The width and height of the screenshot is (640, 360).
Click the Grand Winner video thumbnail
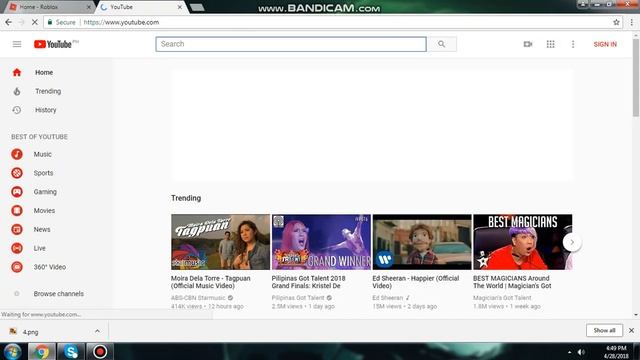(x=321, y=242)
